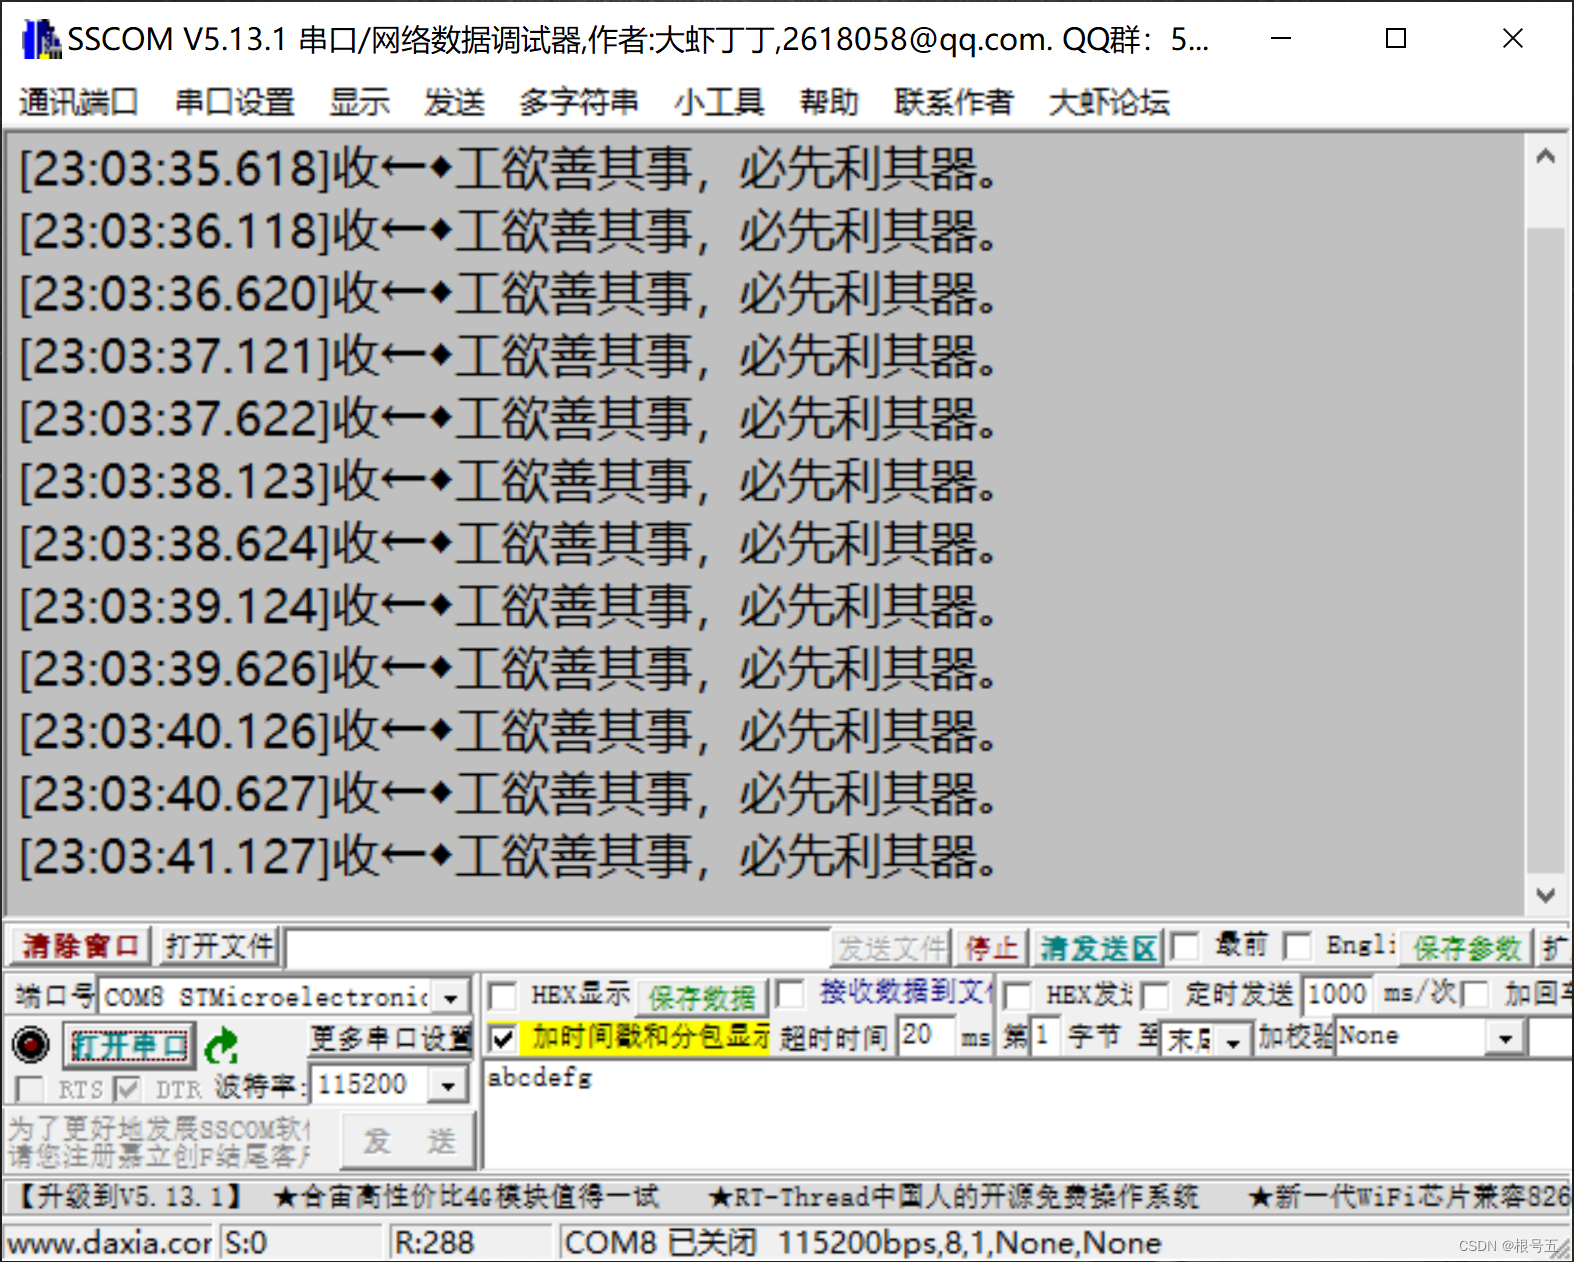
Task: Click the 保存数据 button
Action: (x=702, y=997)
